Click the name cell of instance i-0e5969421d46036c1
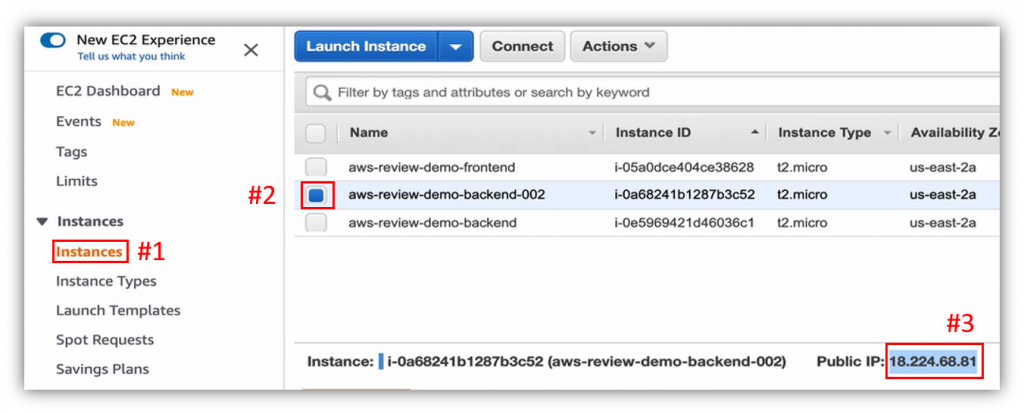Viewport: 1024px width, 414px height. tap(432, 223)
